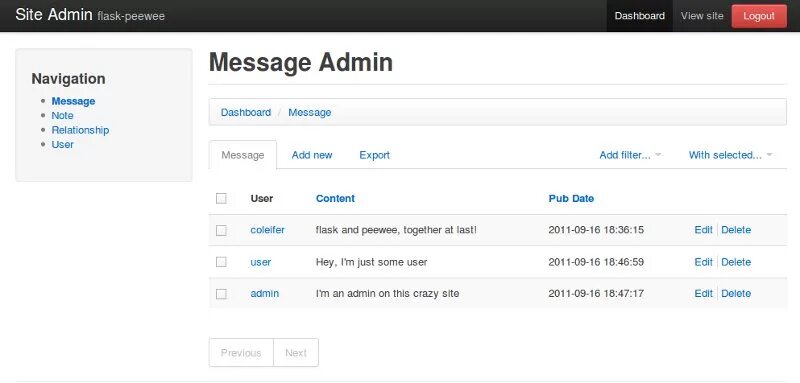
Task: Open the Add filter dropdown
Action: coord(630,155)
